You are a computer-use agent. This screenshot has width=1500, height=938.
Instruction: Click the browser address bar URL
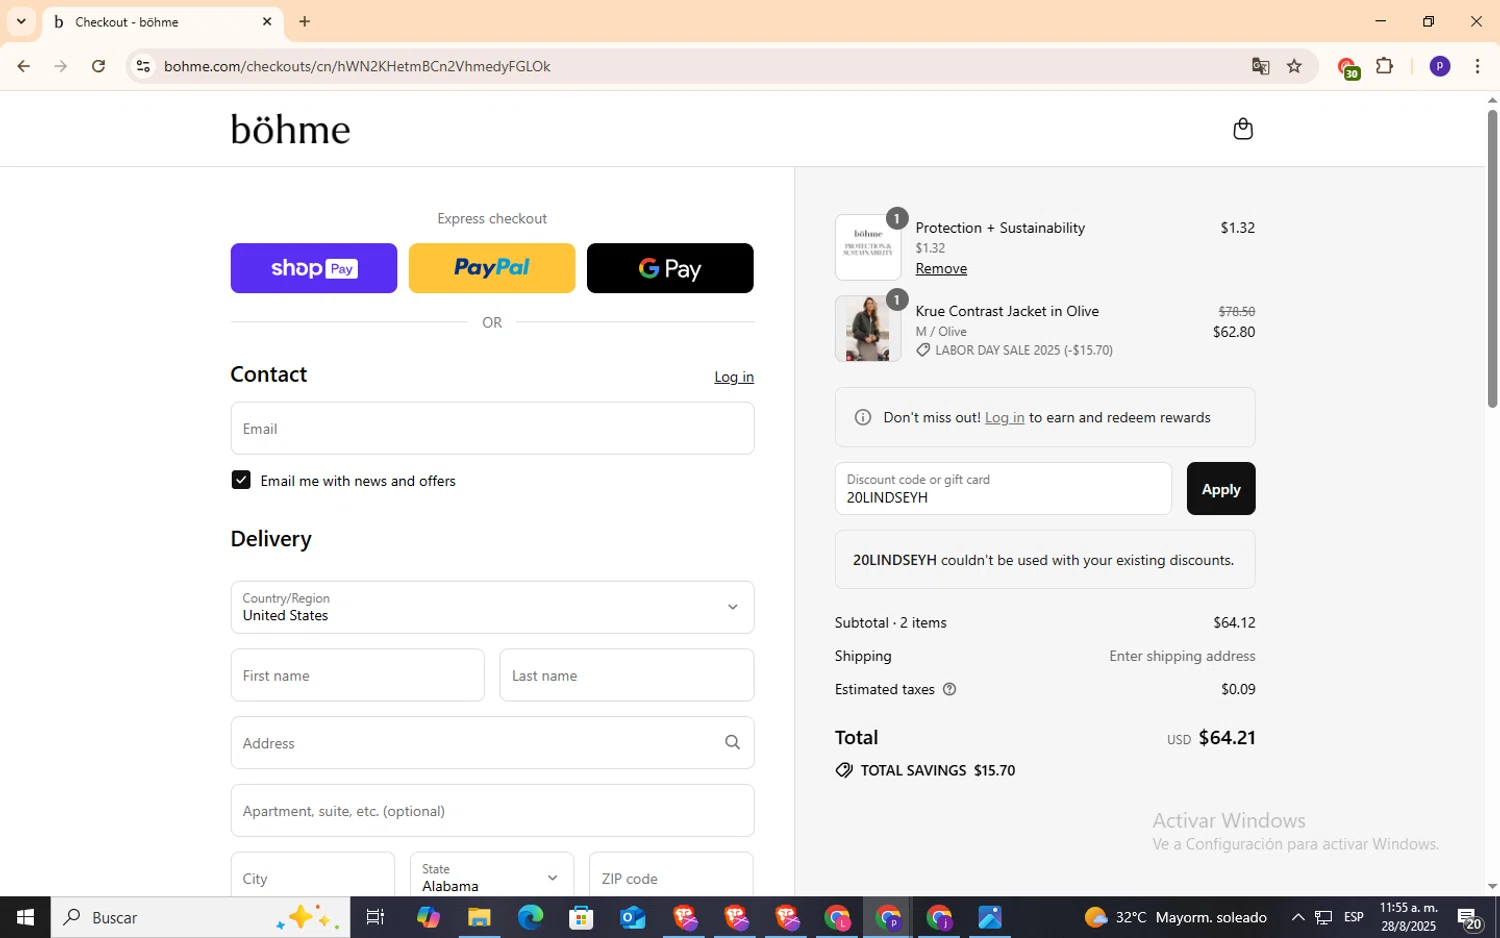(x=357, y=66)
